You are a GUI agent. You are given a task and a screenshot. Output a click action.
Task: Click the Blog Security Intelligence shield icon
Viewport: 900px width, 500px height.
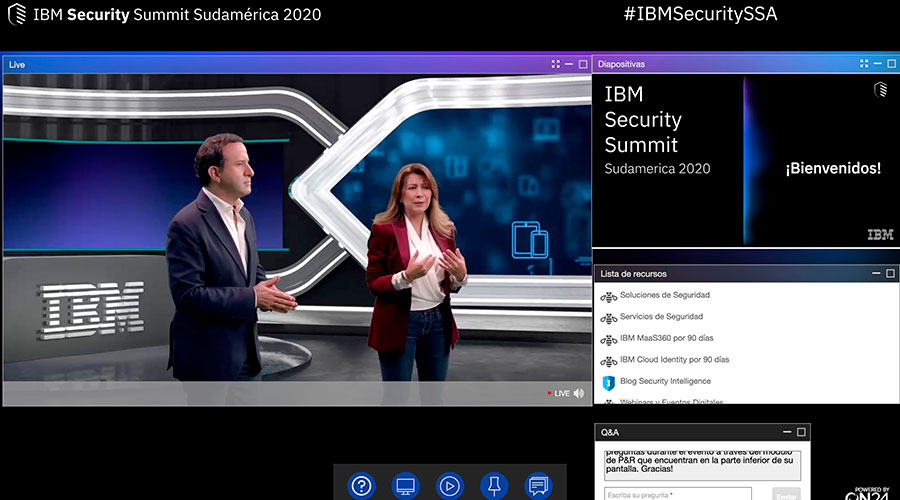[608, 382]
